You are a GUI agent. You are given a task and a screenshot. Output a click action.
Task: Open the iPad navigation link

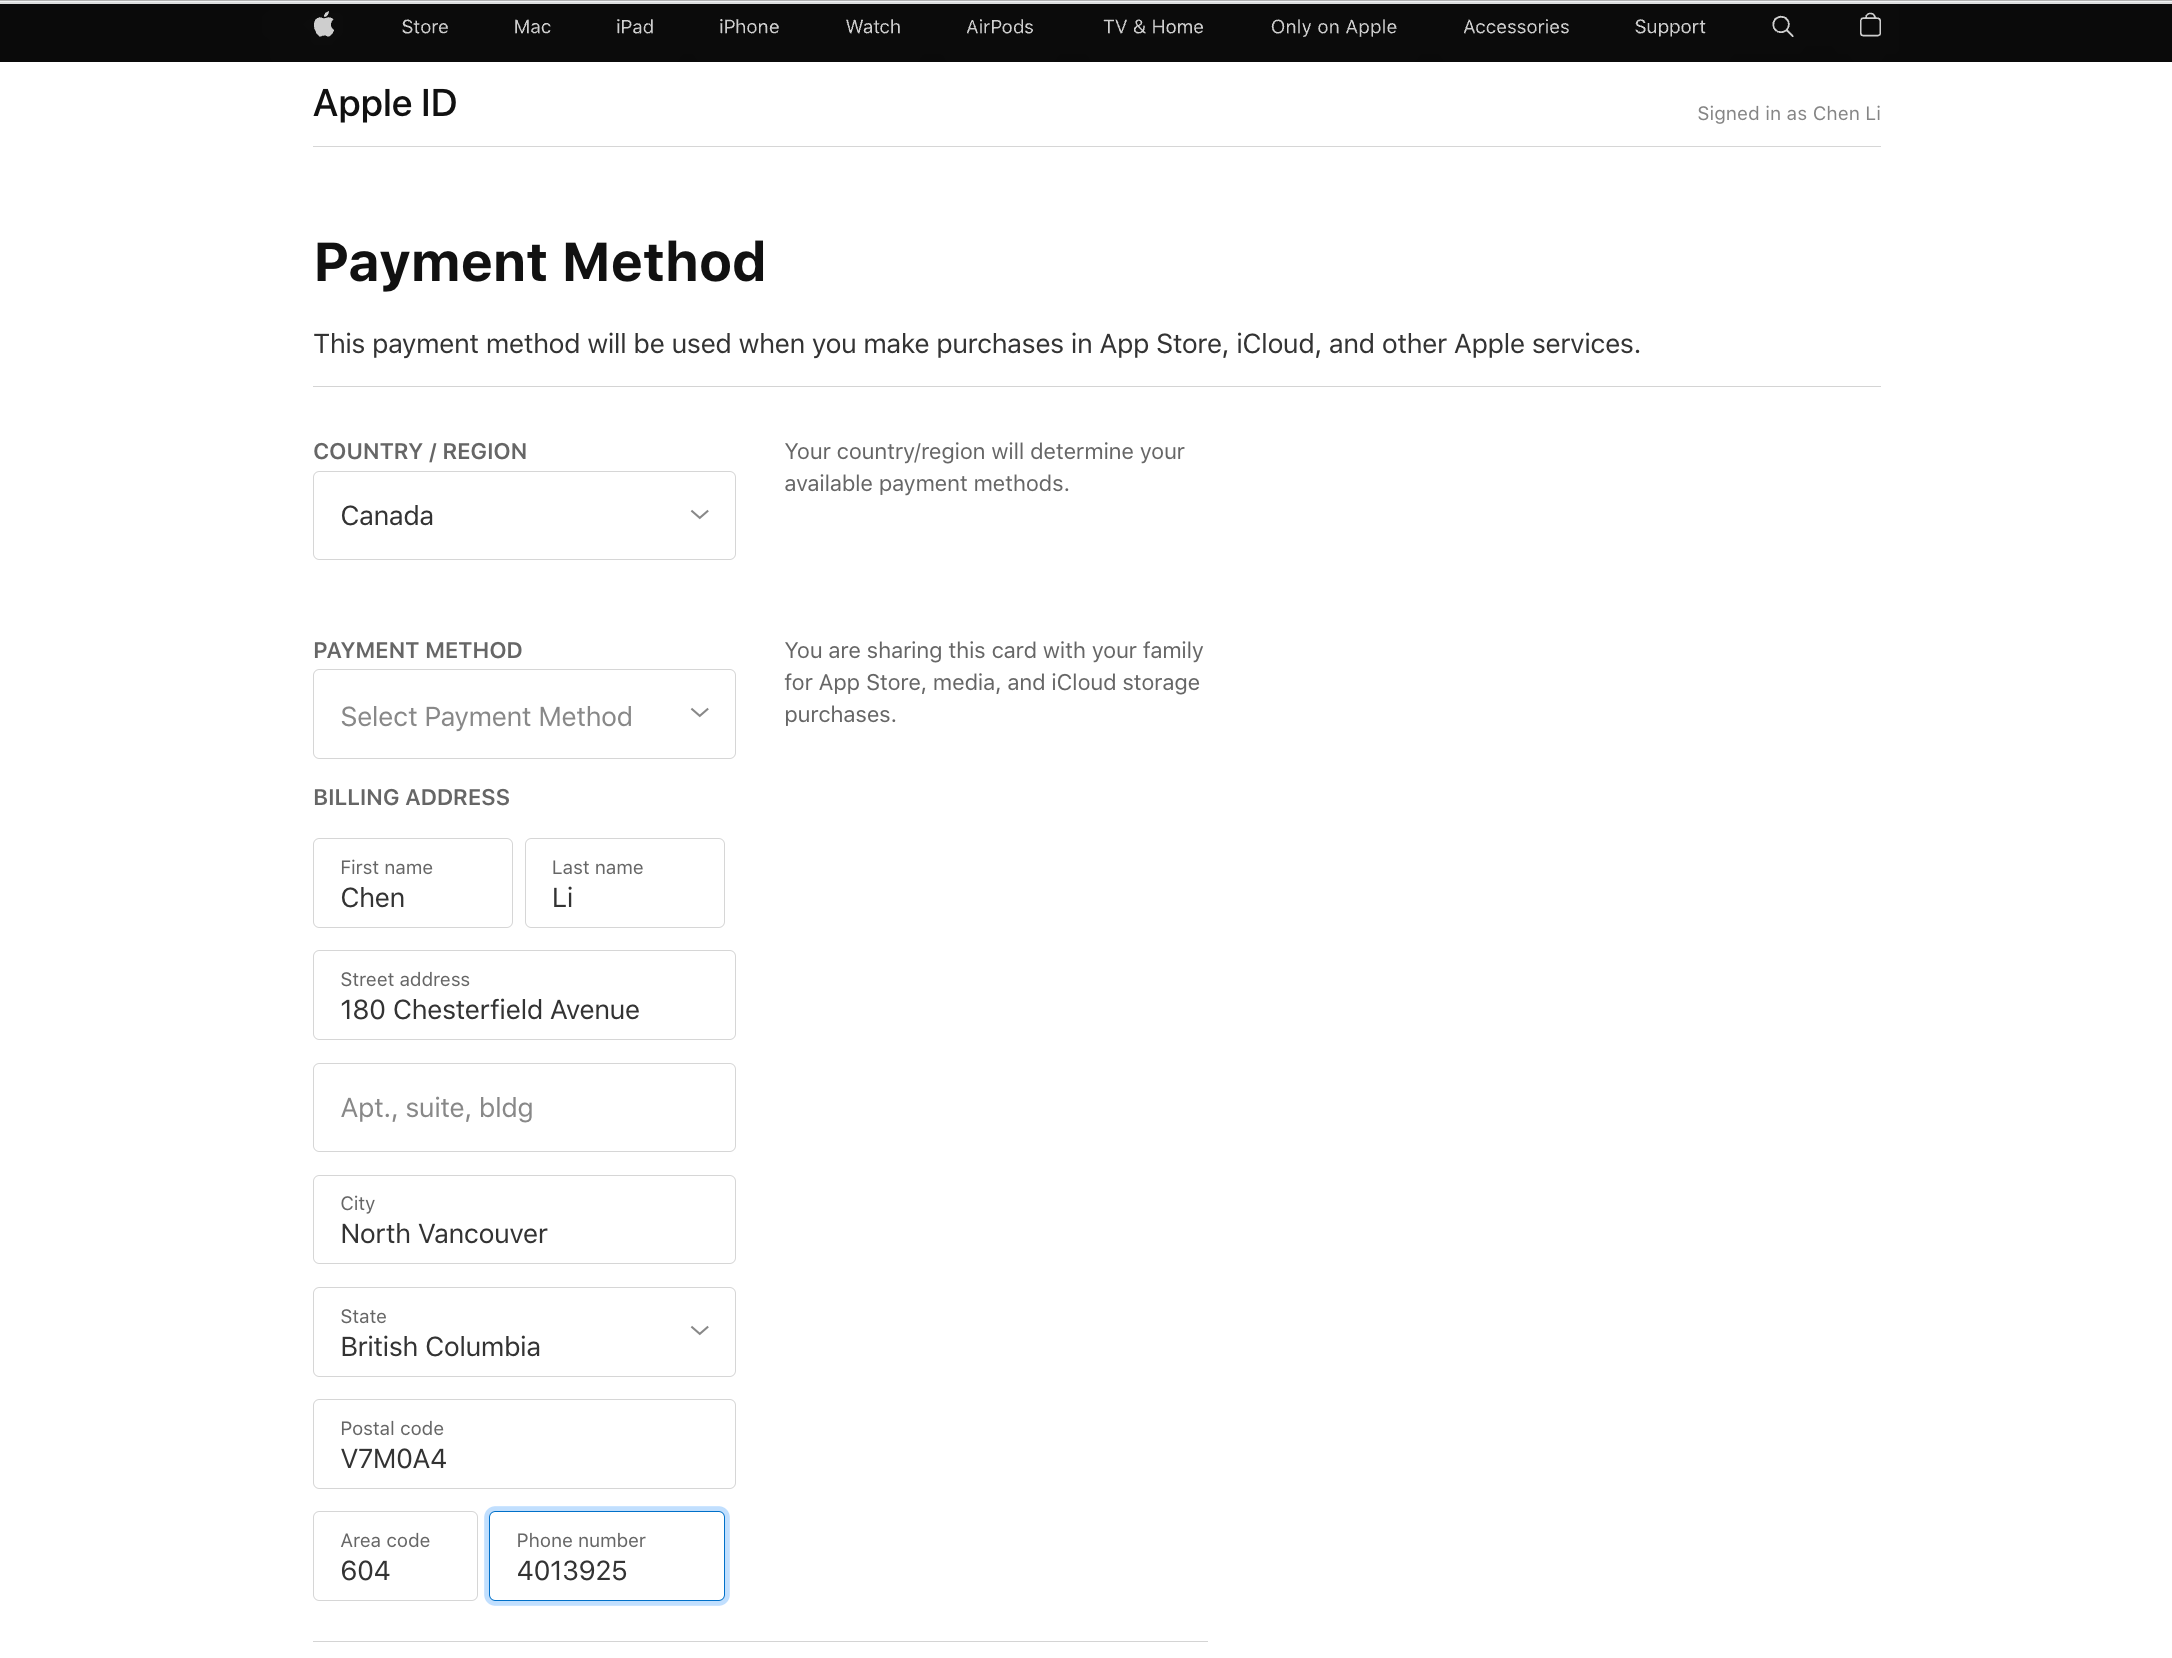634,27
